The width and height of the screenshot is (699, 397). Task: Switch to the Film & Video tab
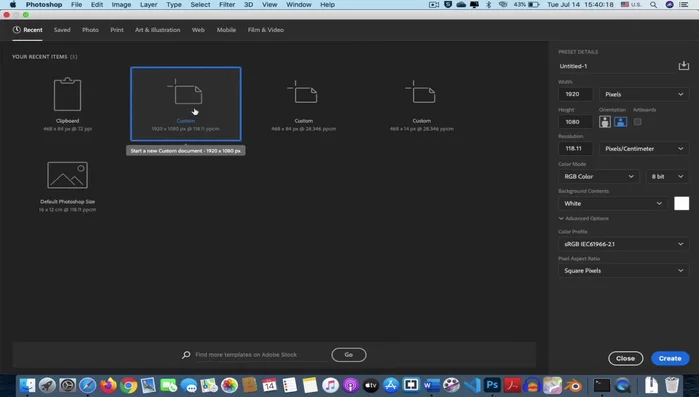point(266,30)
